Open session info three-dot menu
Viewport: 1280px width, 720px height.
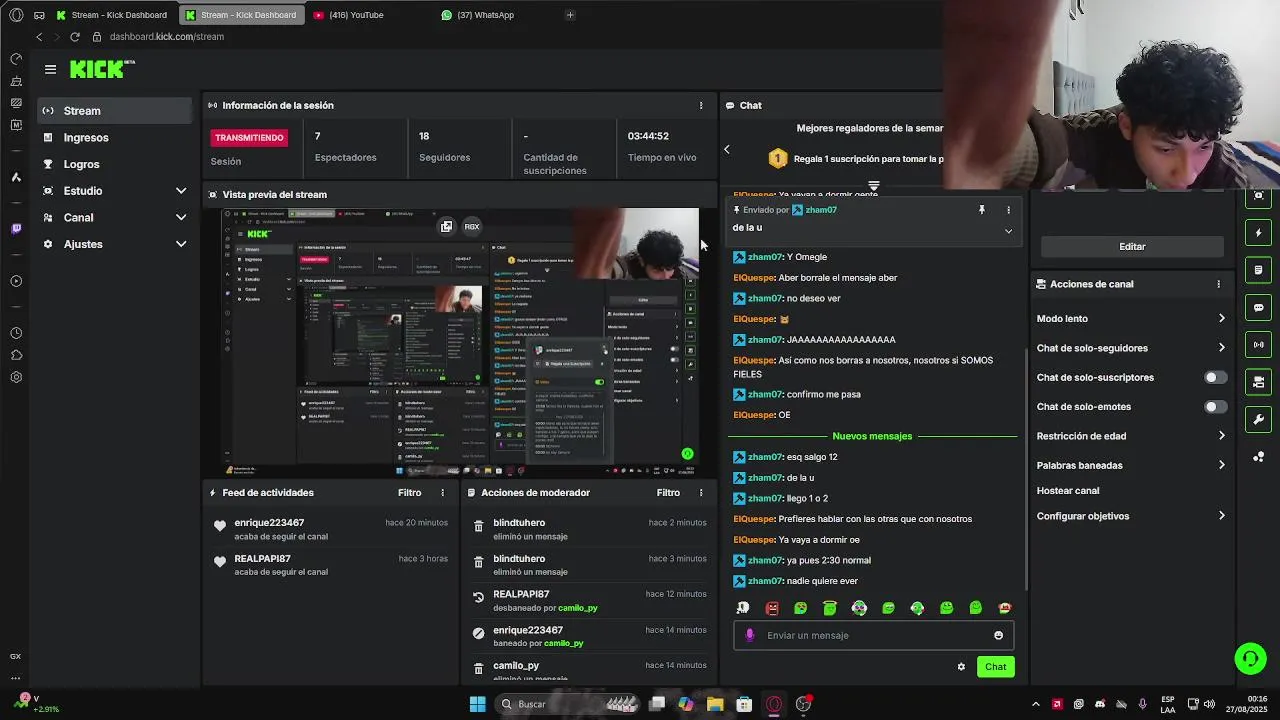tap(701, 105)
